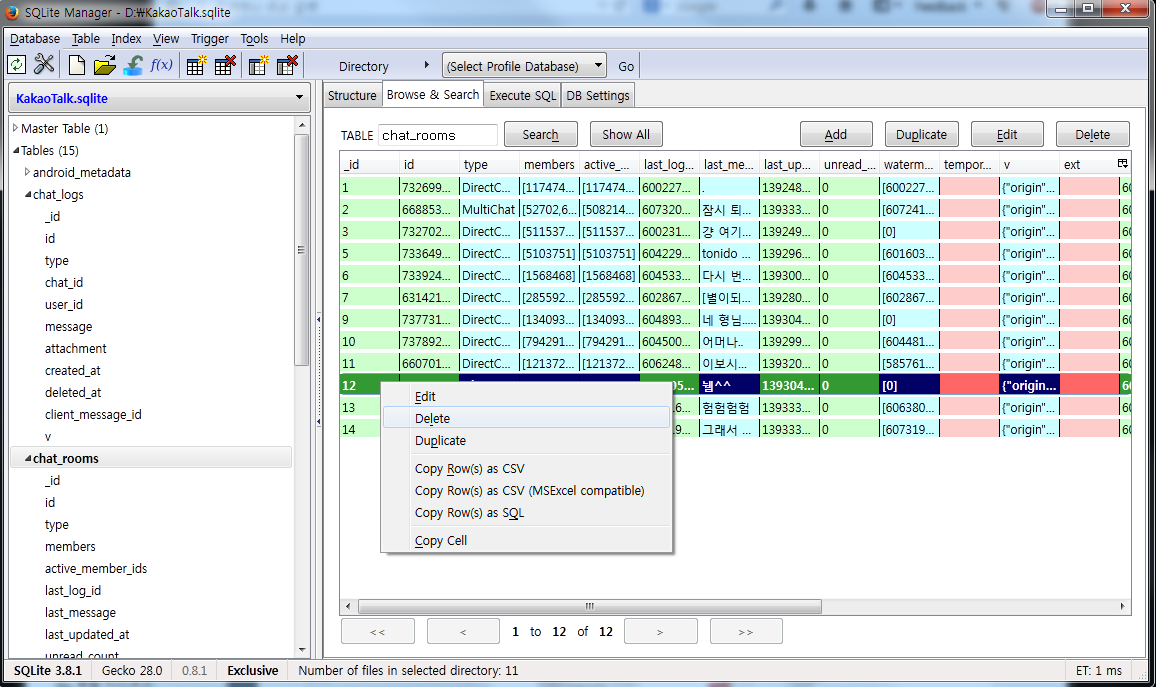
Task: Click the New Database blank page icon
Action: coord(77,65)
